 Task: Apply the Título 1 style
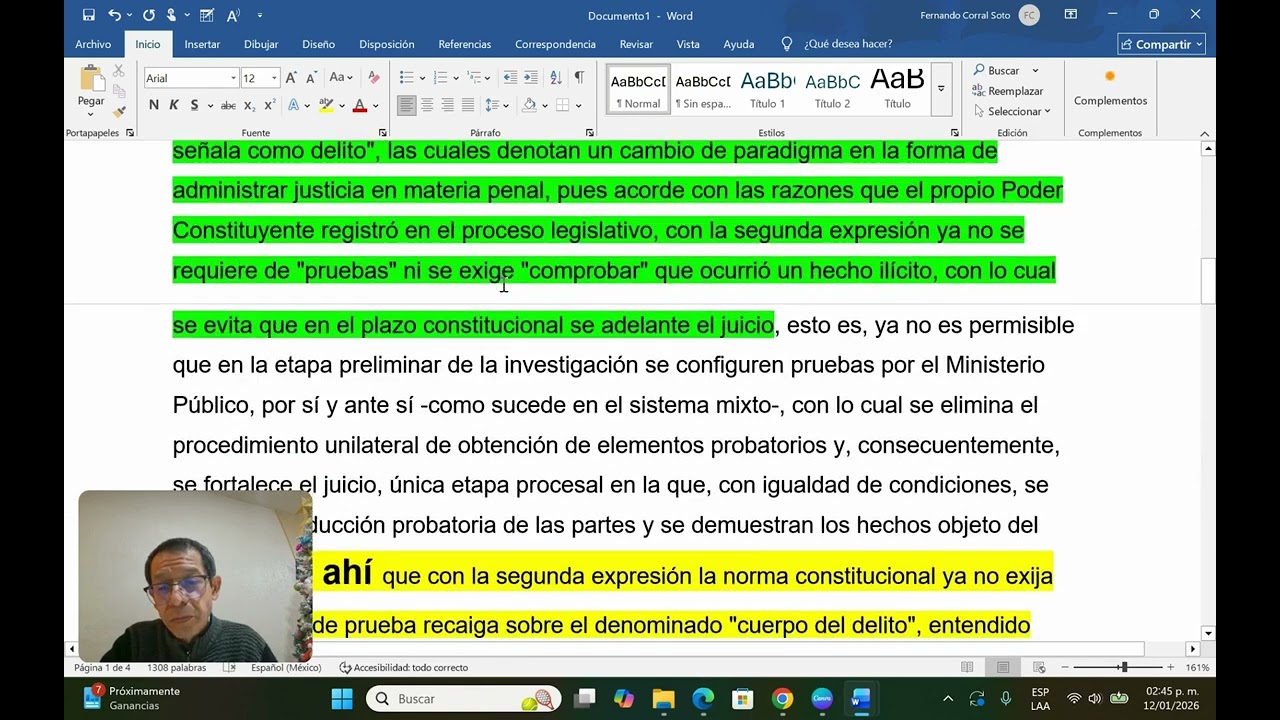click(768, 89)
